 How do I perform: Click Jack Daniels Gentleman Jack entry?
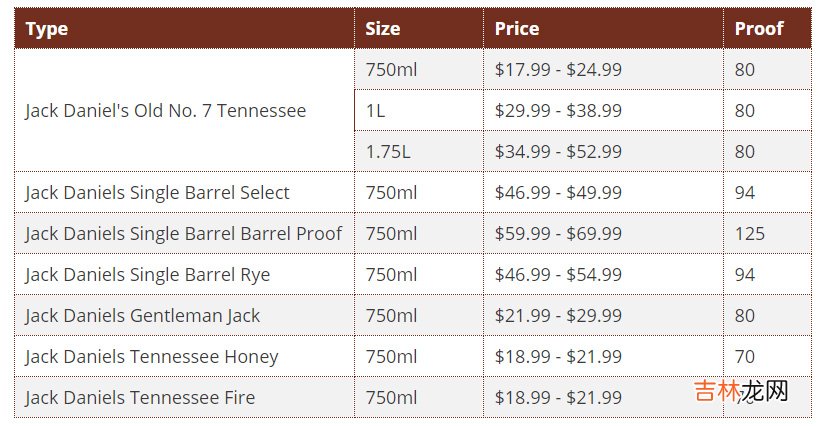[x=142, y=316]
